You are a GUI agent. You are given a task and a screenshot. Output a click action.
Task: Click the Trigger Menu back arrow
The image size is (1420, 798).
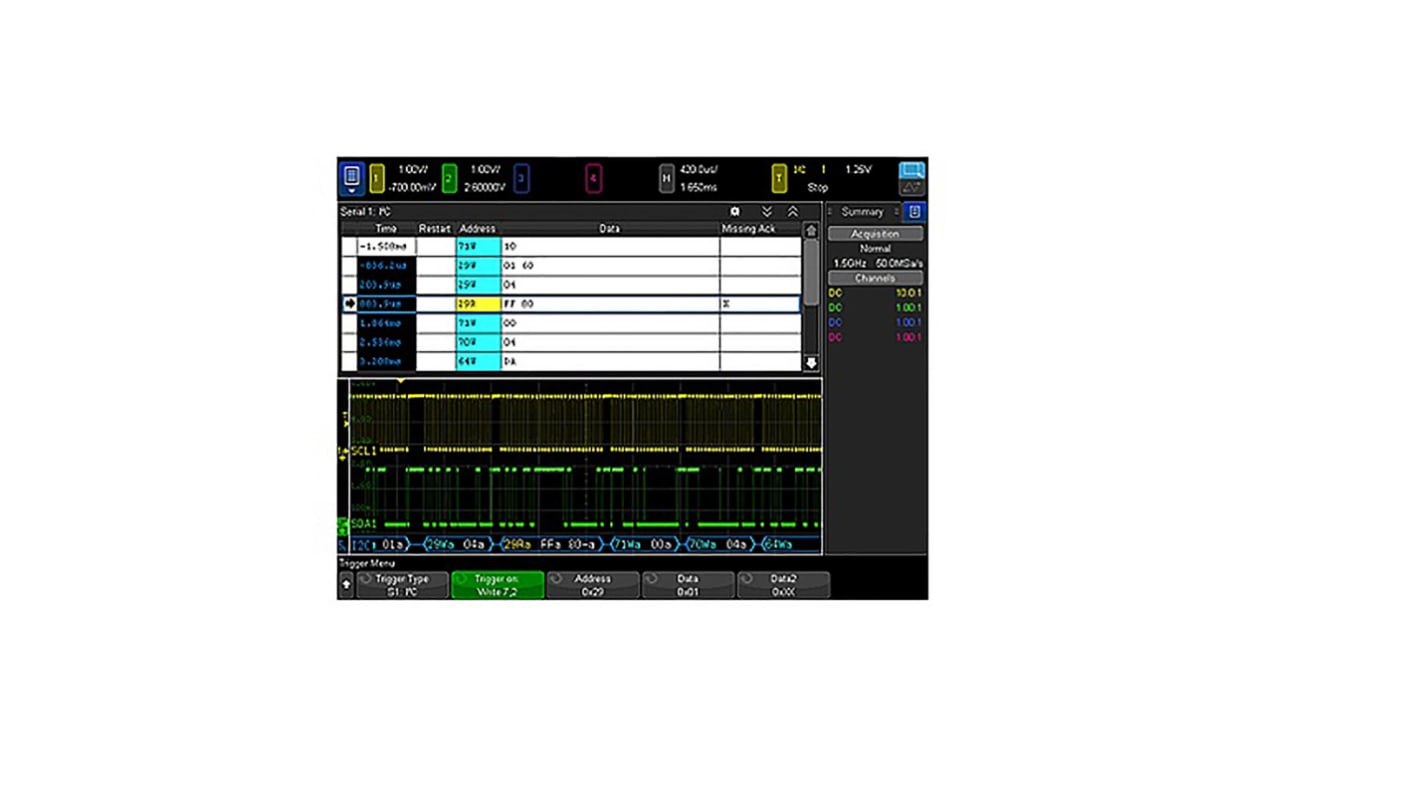(346, 585)
